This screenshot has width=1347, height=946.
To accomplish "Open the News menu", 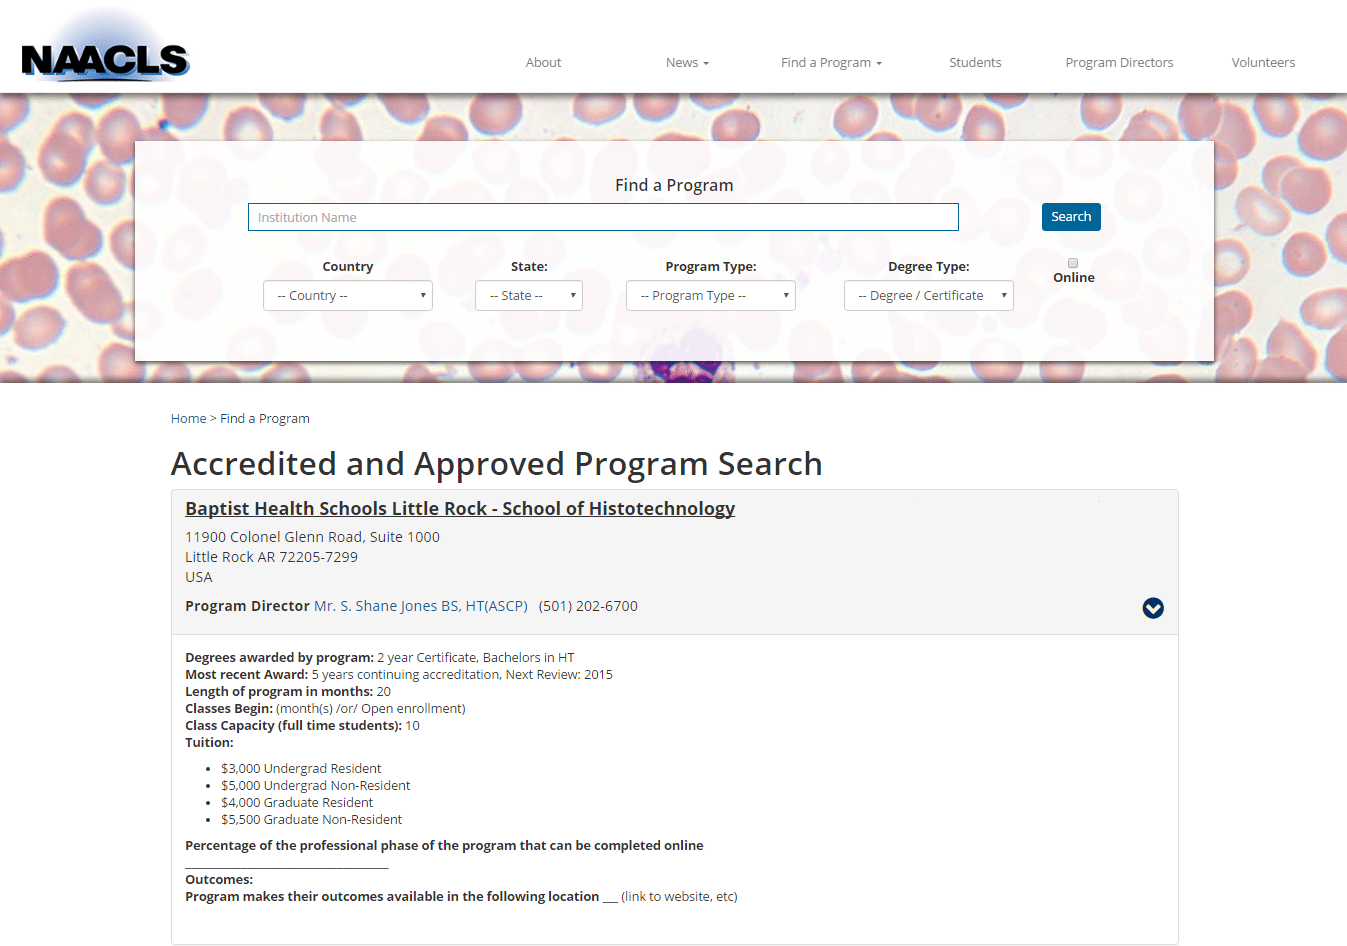I will [x=687, y=62].
